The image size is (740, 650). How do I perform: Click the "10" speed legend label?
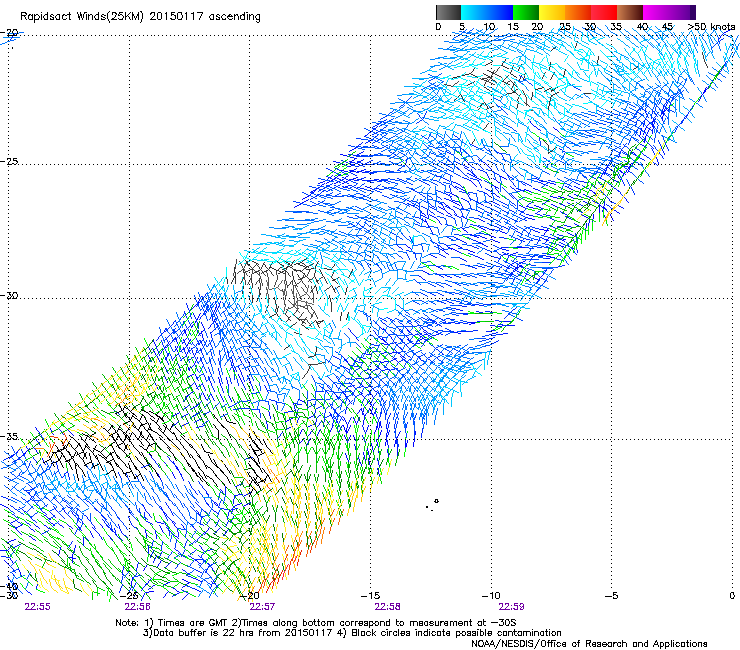489,27
